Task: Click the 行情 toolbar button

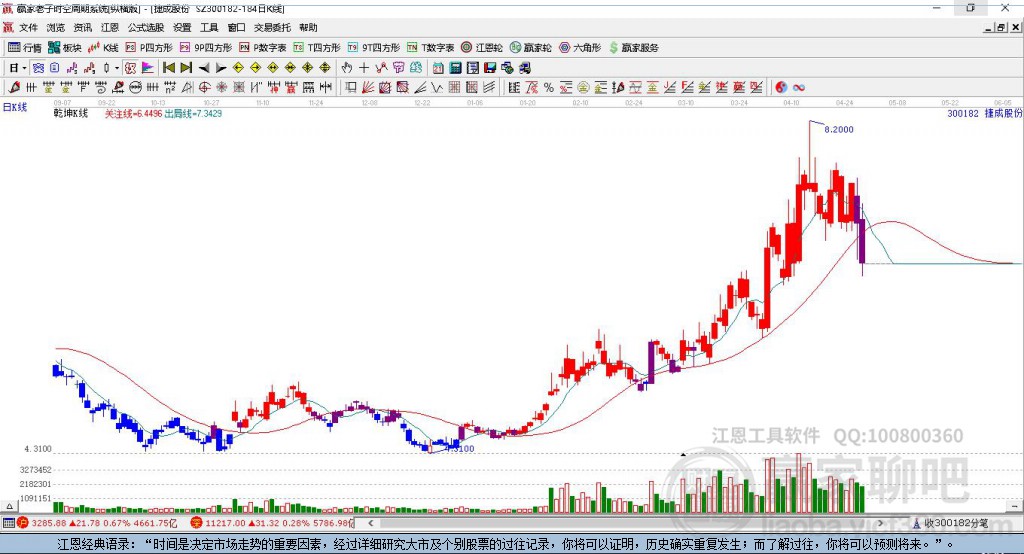Action: (x=25, y=48)
